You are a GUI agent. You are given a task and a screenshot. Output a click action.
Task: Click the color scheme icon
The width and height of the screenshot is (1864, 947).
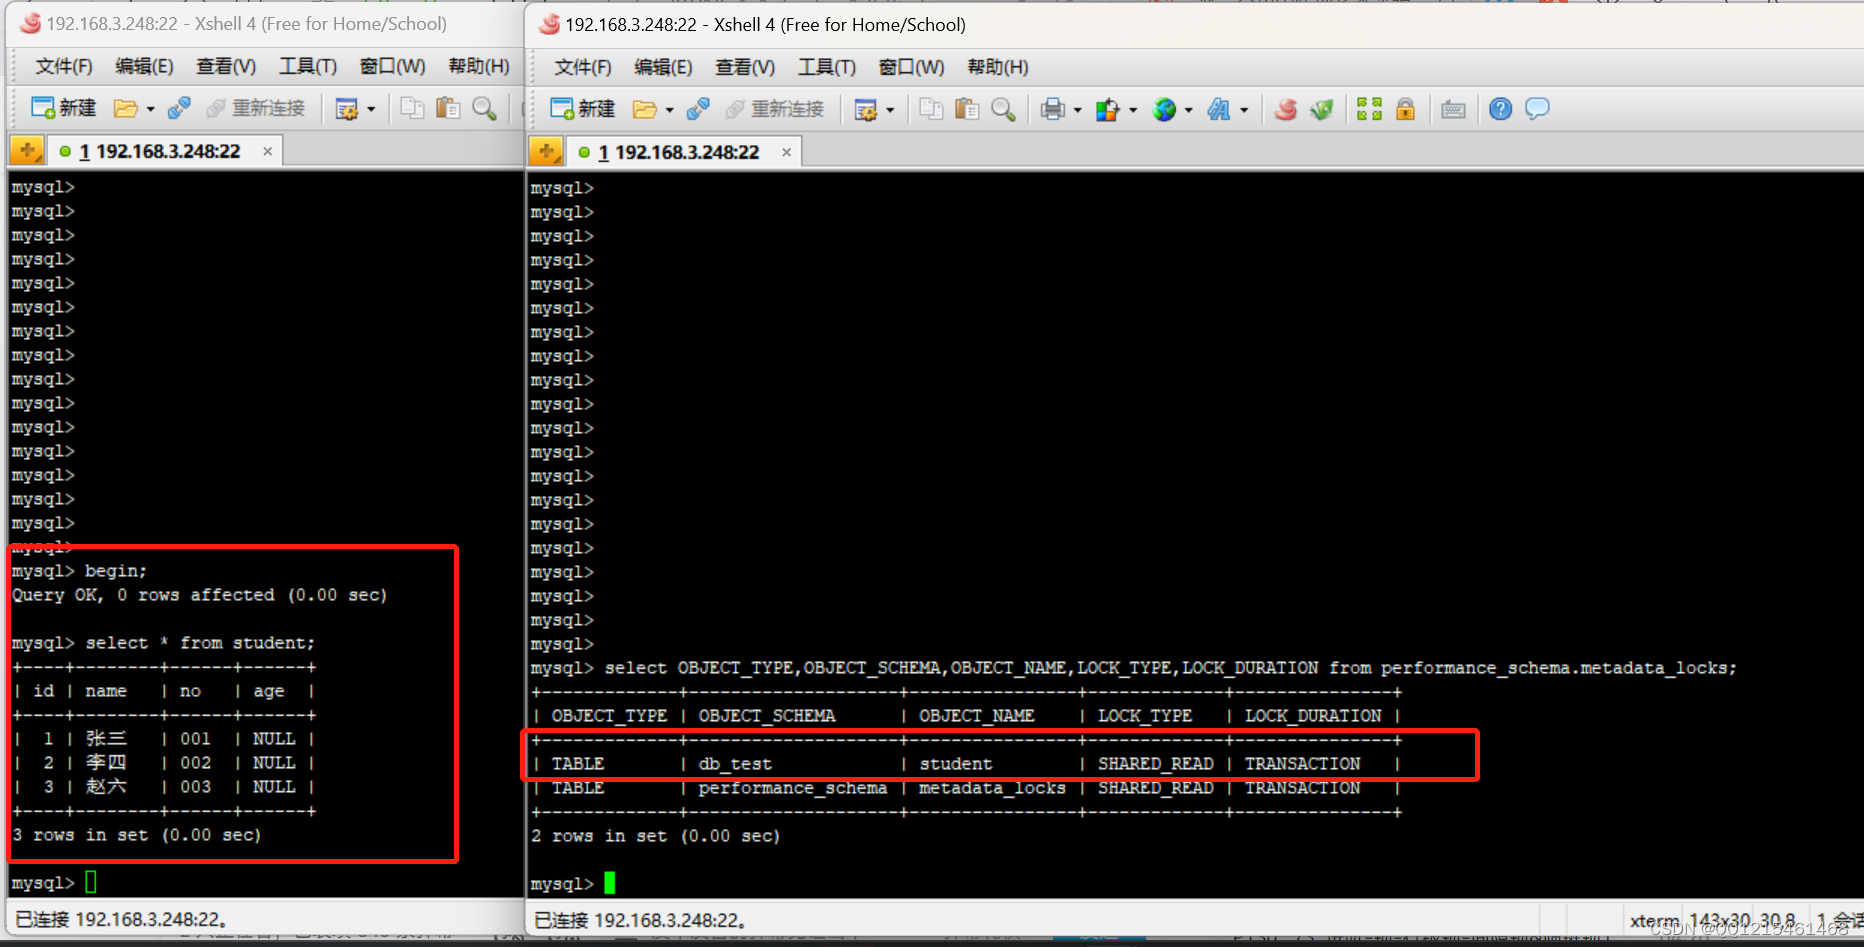click(1107, 109)
